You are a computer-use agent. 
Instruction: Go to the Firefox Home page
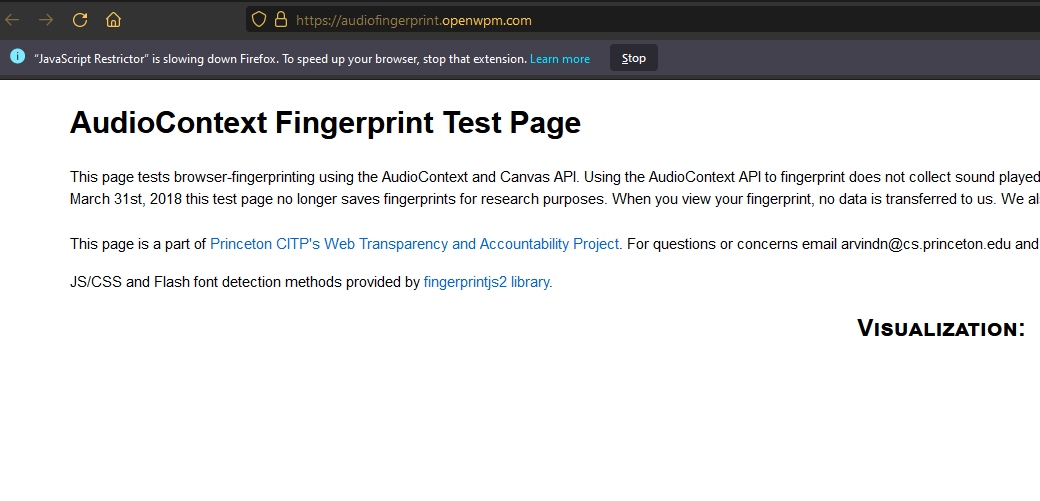(113, 19)
